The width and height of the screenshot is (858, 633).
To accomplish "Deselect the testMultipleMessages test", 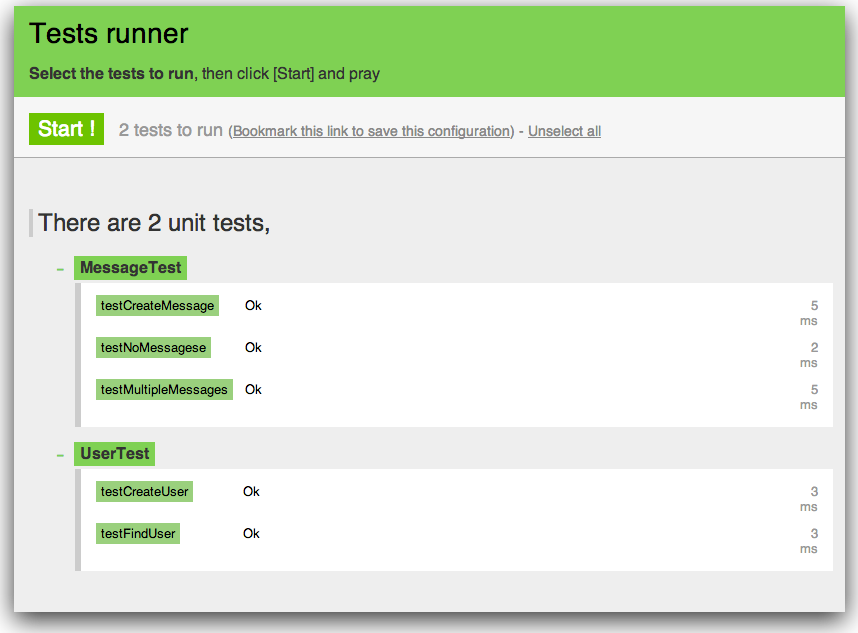I will pyautogui.click(x=164, y=390).
